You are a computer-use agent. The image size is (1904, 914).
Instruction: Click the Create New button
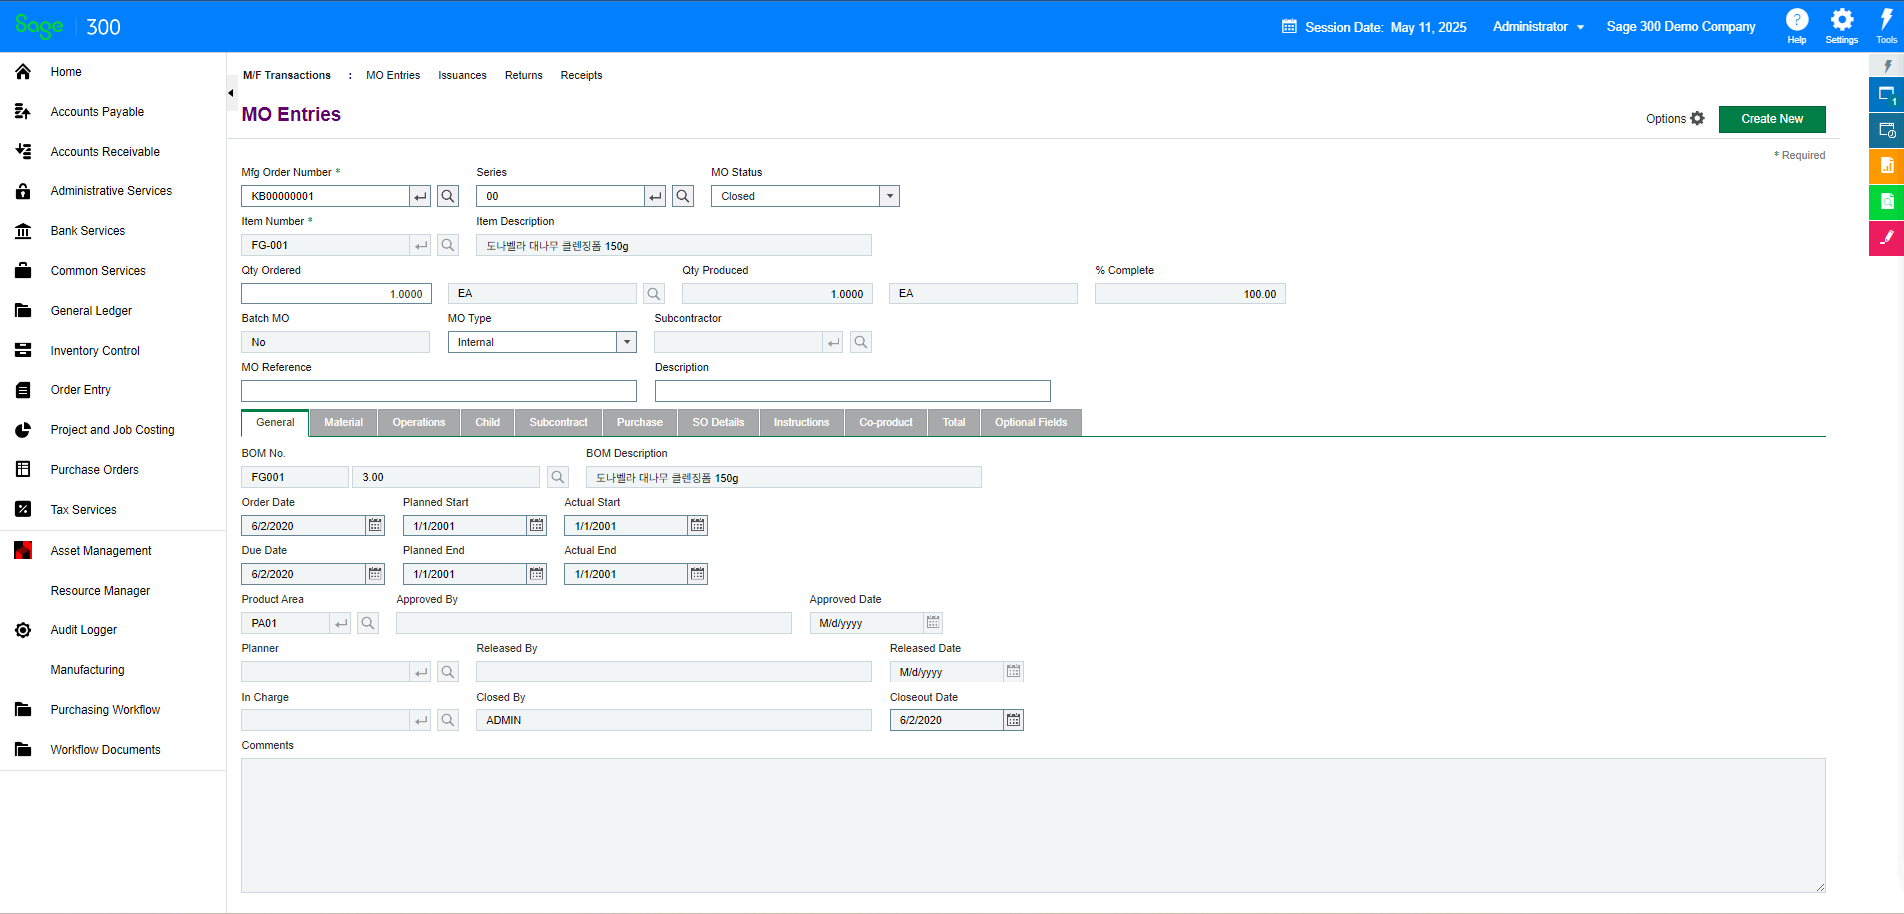click(x=1772, y=119)
